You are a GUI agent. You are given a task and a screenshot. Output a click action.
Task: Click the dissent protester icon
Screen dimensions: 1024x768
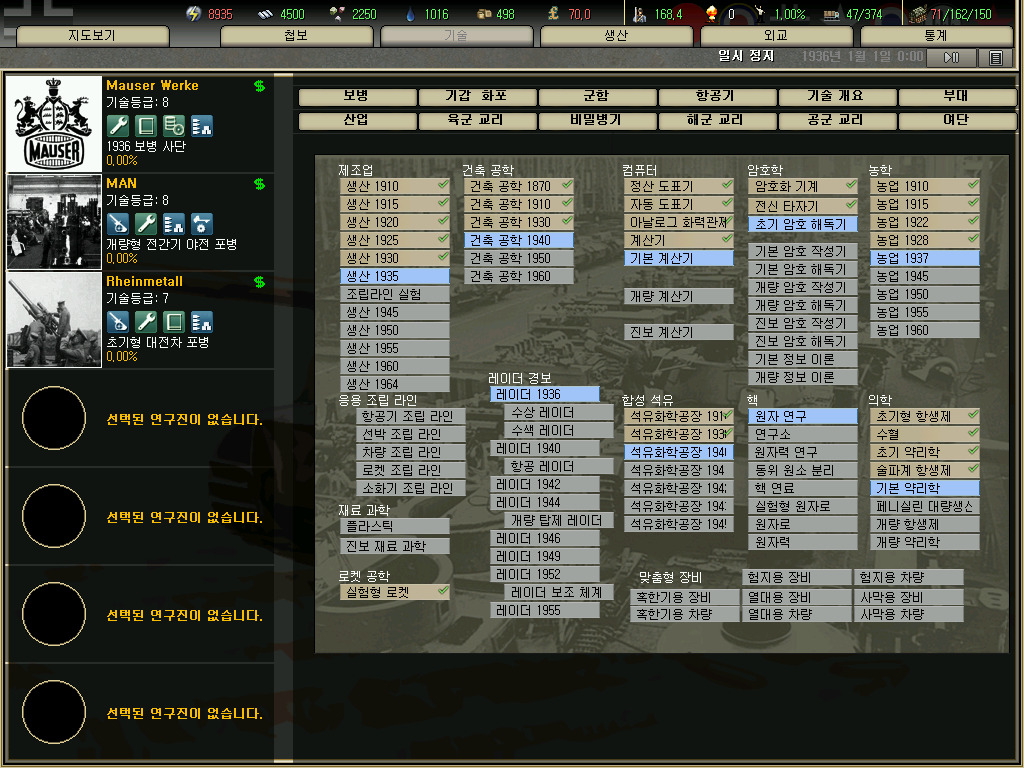[x=760, y=14]
